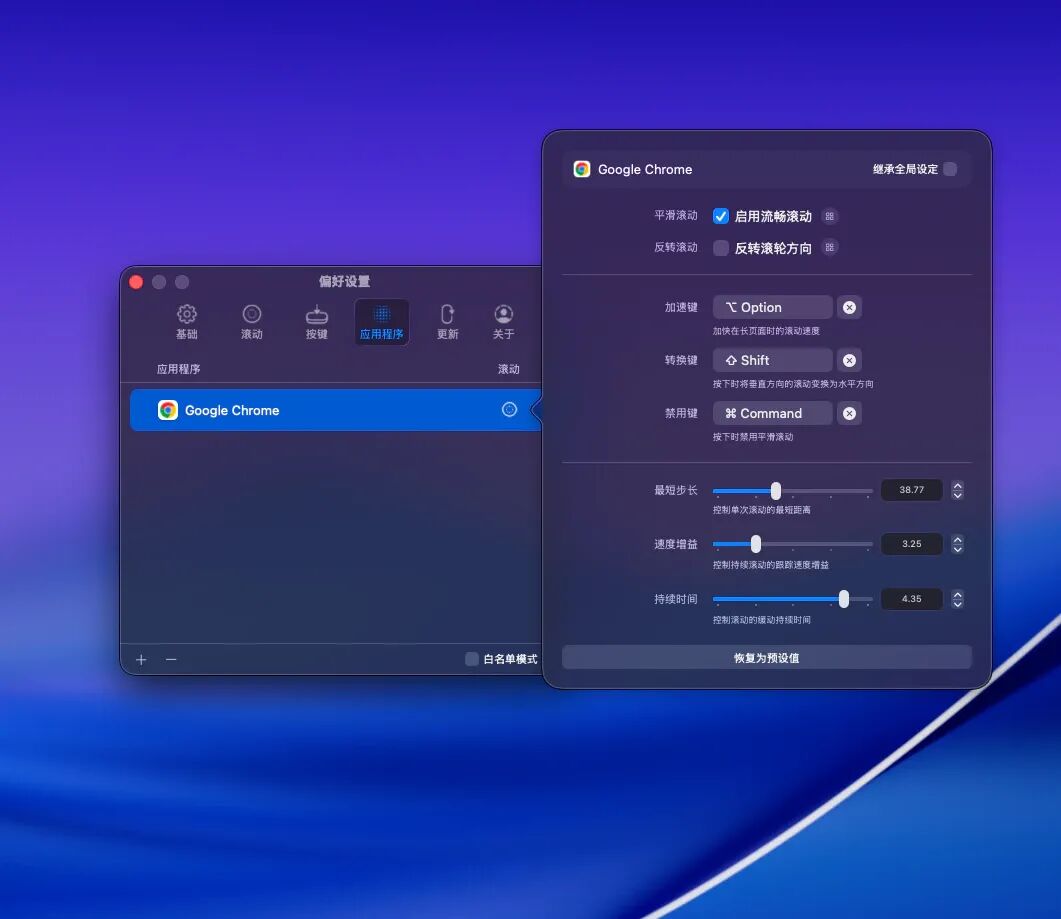Click the 滚动 column header
The image size is (1061, 919).
click(x=509, y=369)
